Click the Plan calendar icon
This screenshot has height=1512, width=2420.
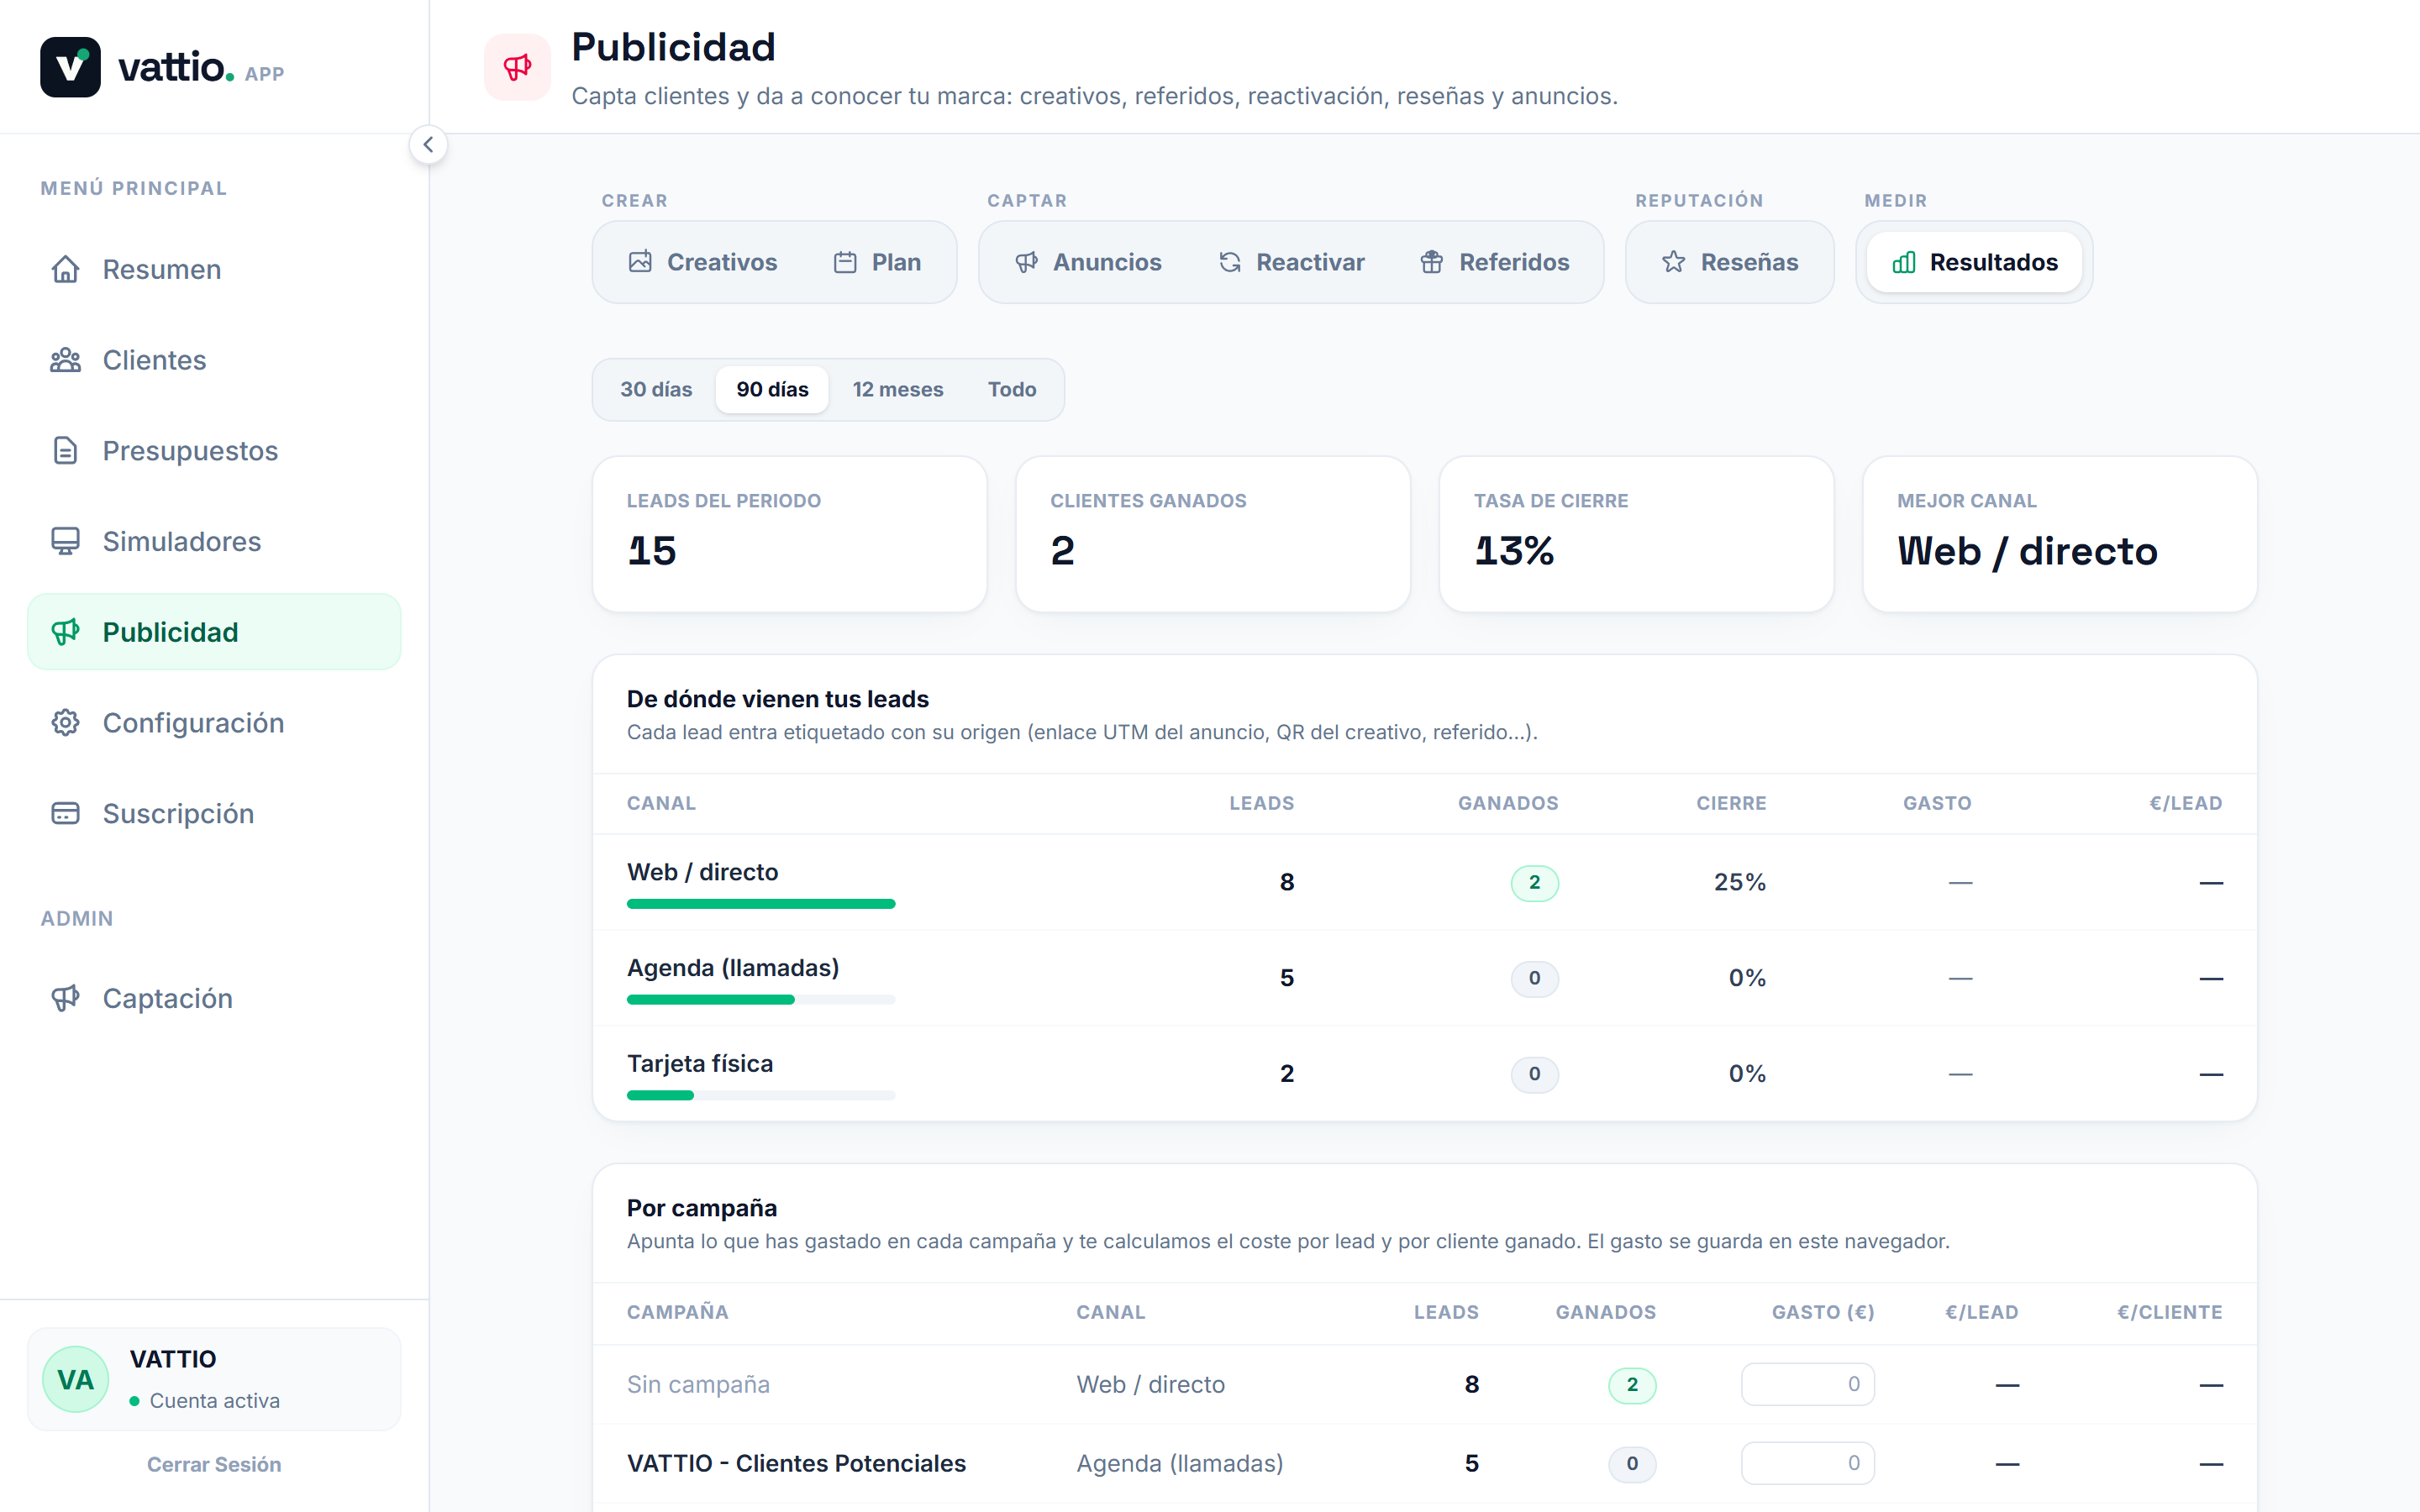point(845,262)
